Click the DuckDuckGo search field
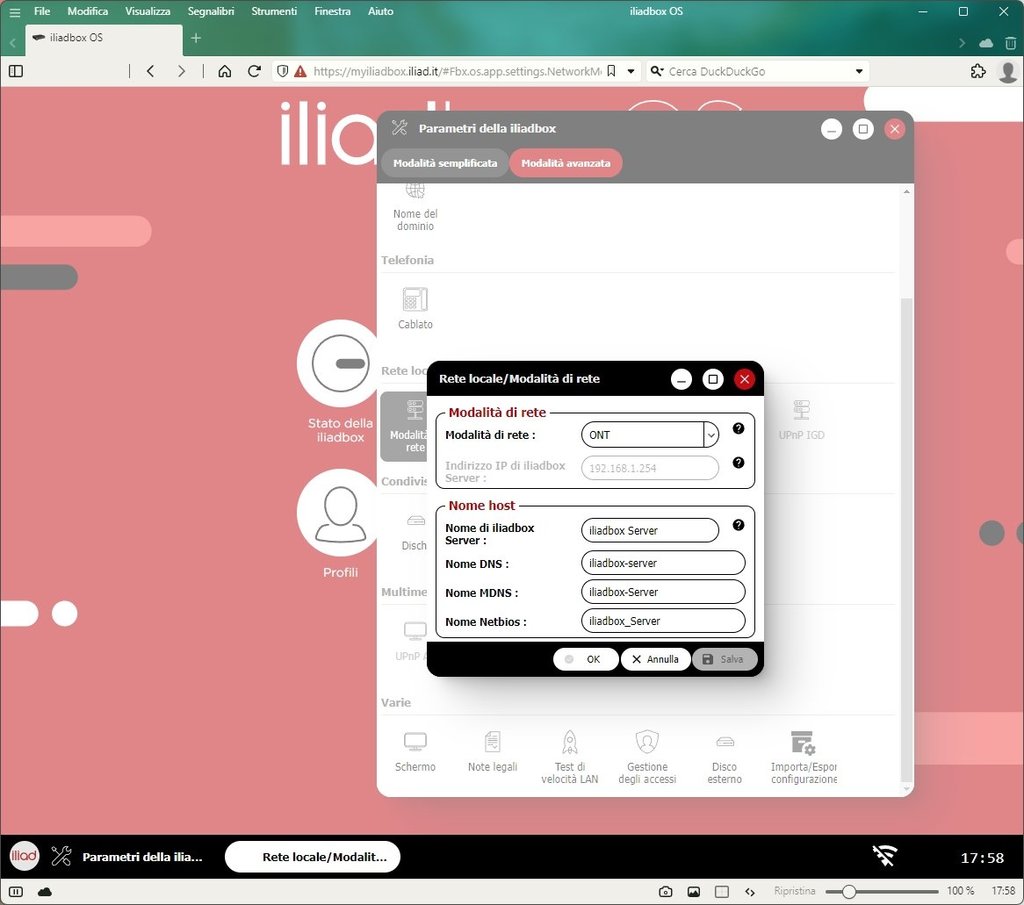 [758, 71]
